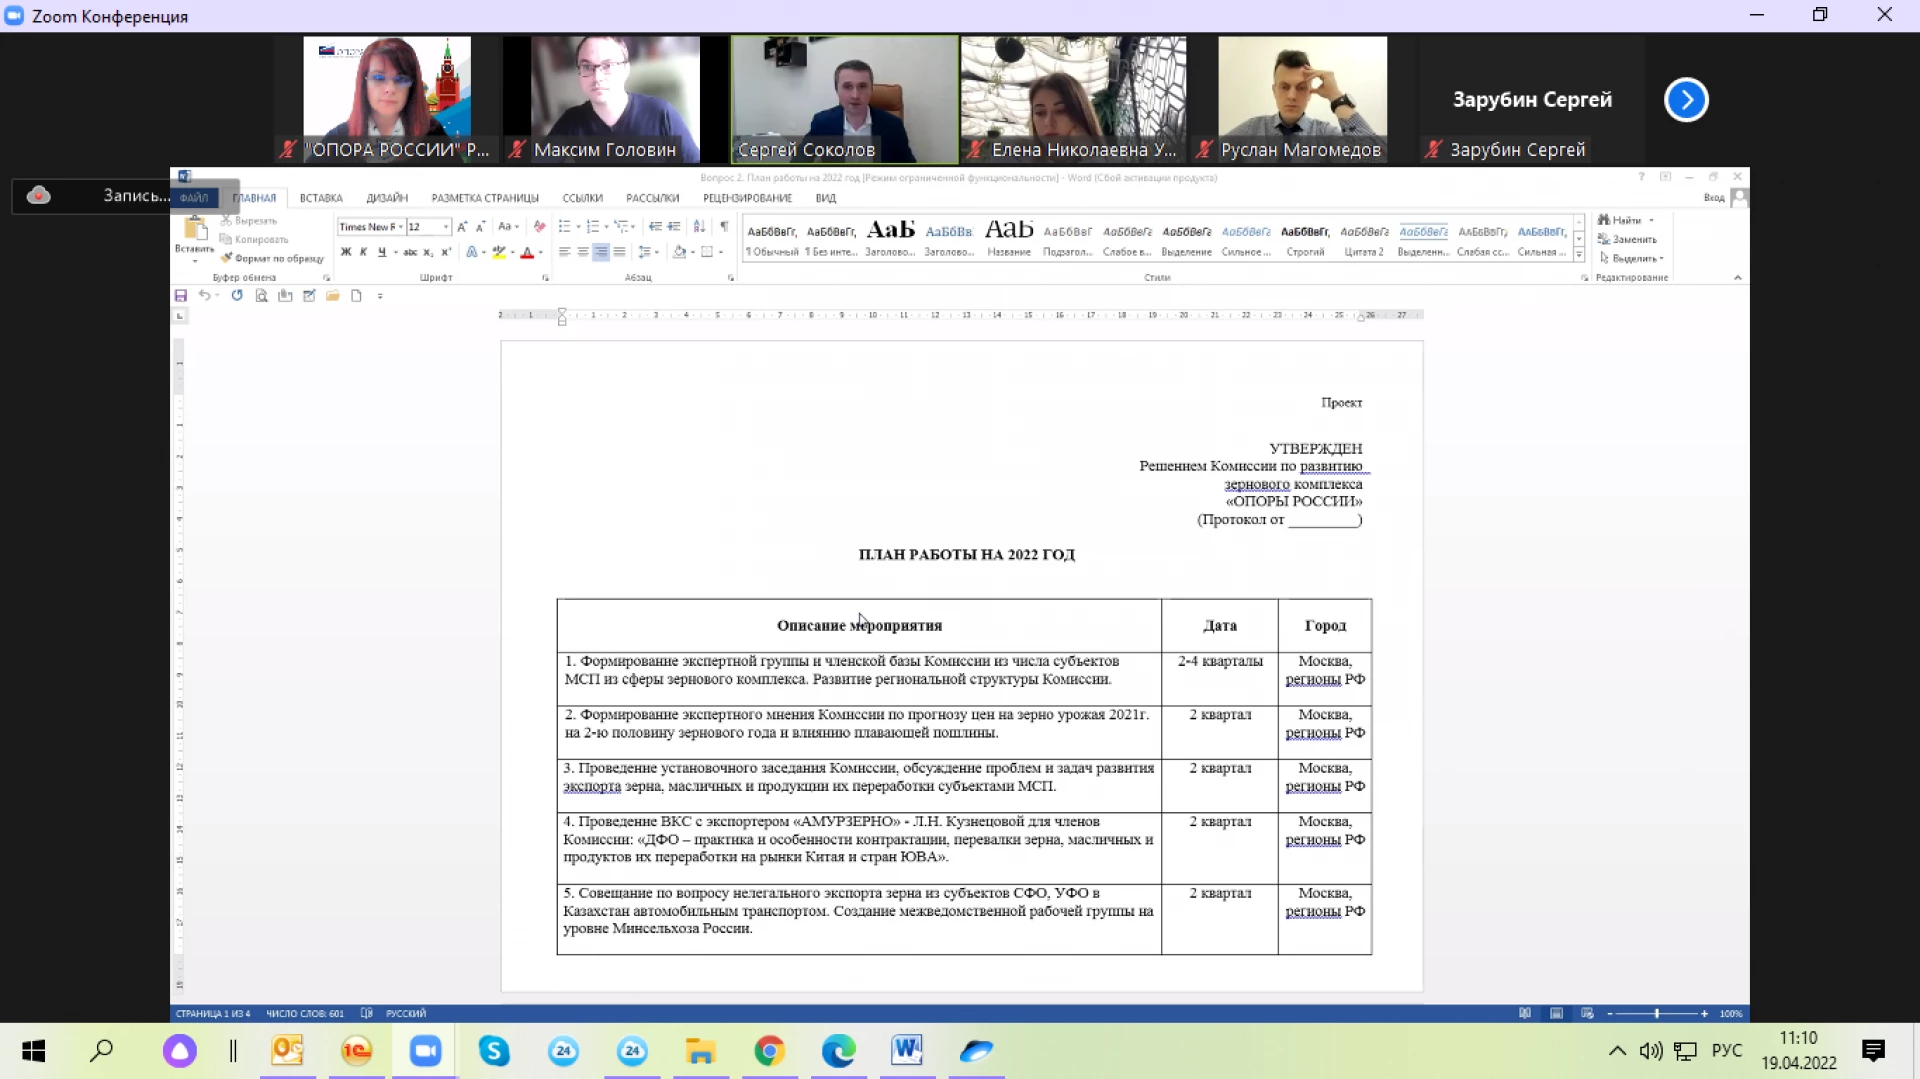Open Windows search magnifier

(x=102, y=1050)
